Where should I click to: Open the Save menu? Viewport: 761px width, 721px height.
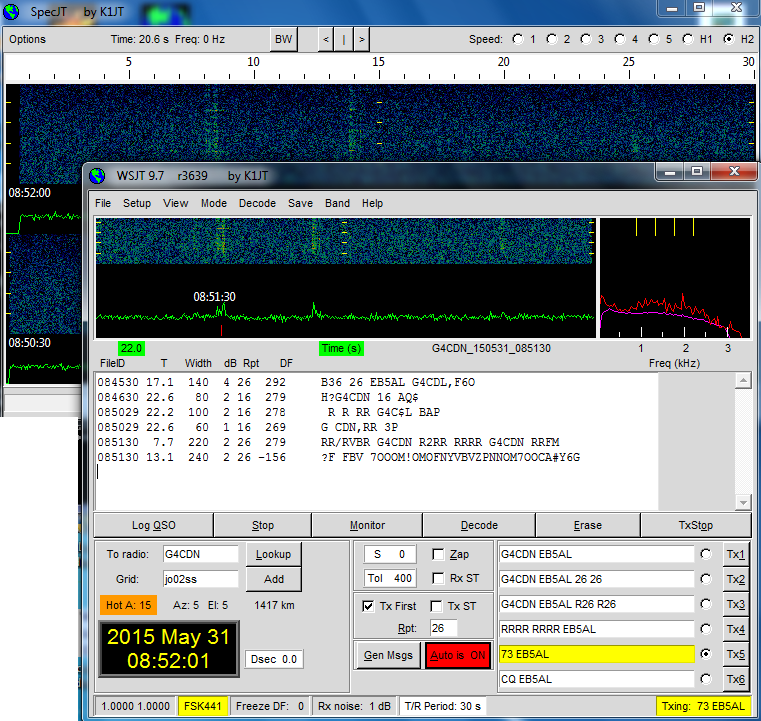coord(300,203)
